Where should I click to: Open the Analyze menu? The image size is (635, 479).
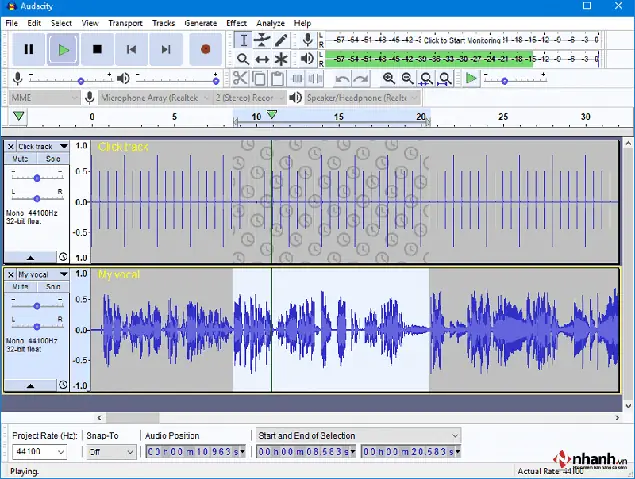[x=270, y=23]
